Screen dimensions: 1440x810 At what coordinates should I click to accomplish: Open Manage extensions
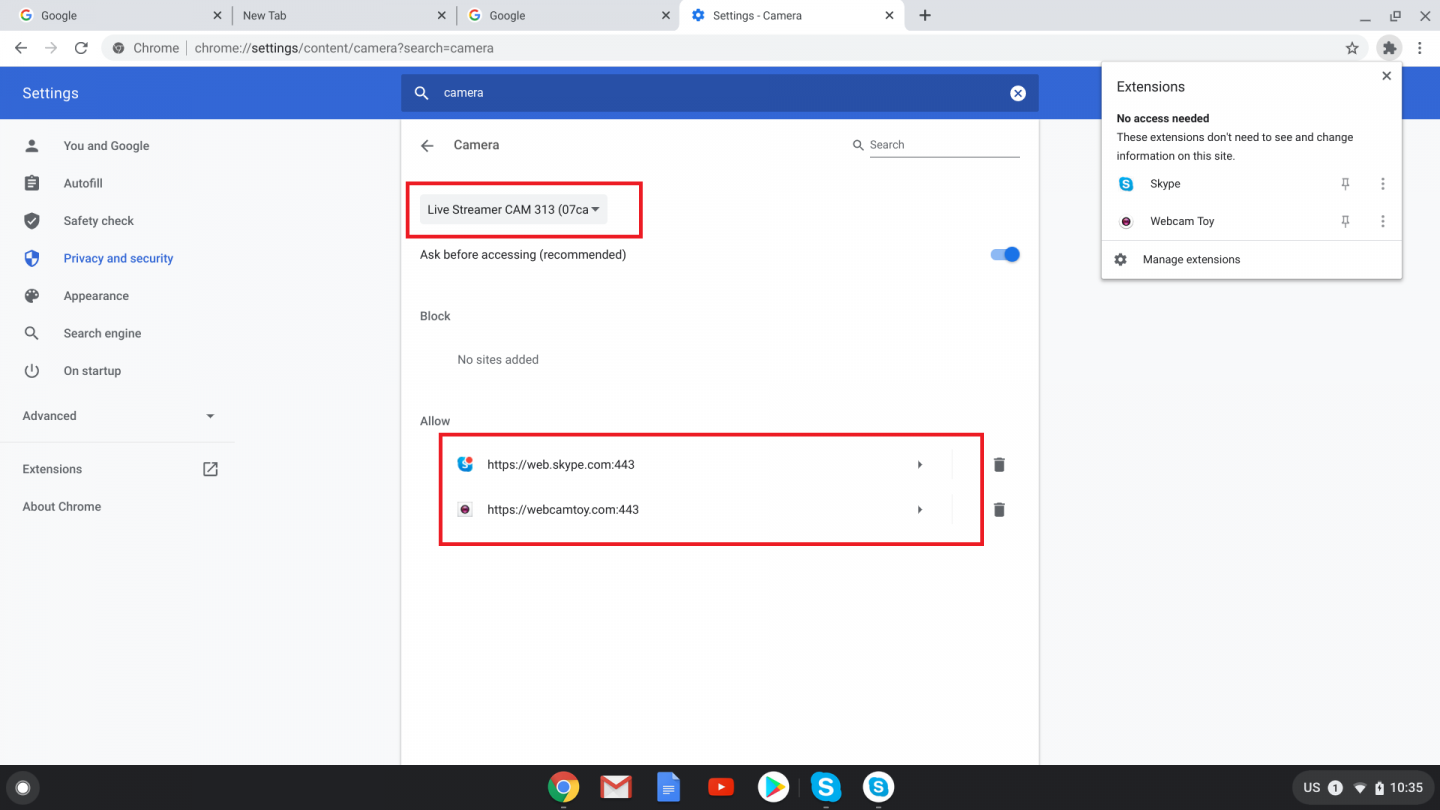(x=1190, y=260)
